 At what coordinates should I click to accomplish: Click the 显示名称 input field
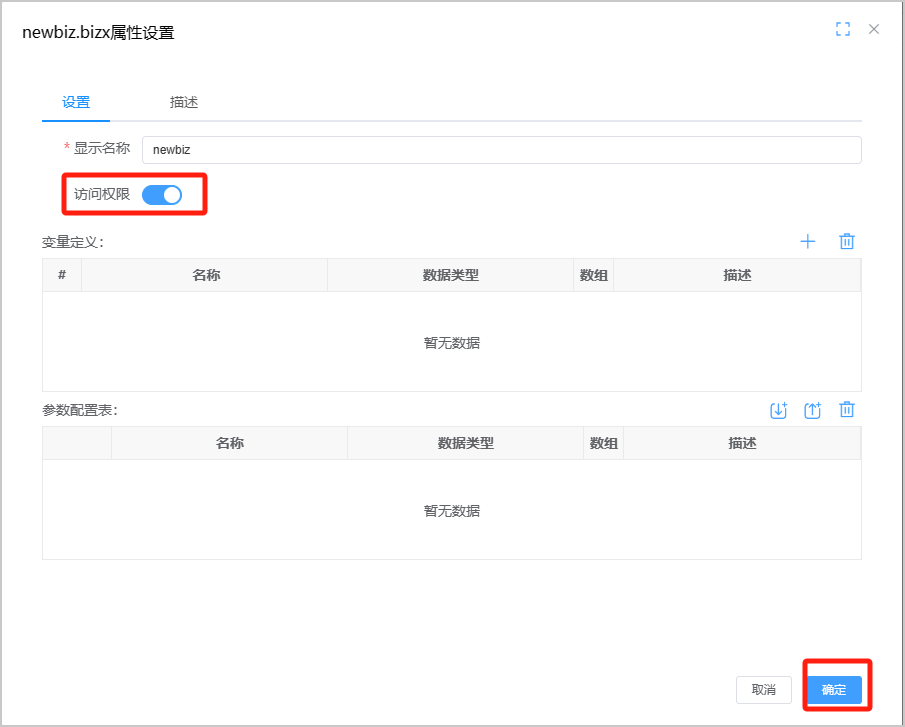501,150
